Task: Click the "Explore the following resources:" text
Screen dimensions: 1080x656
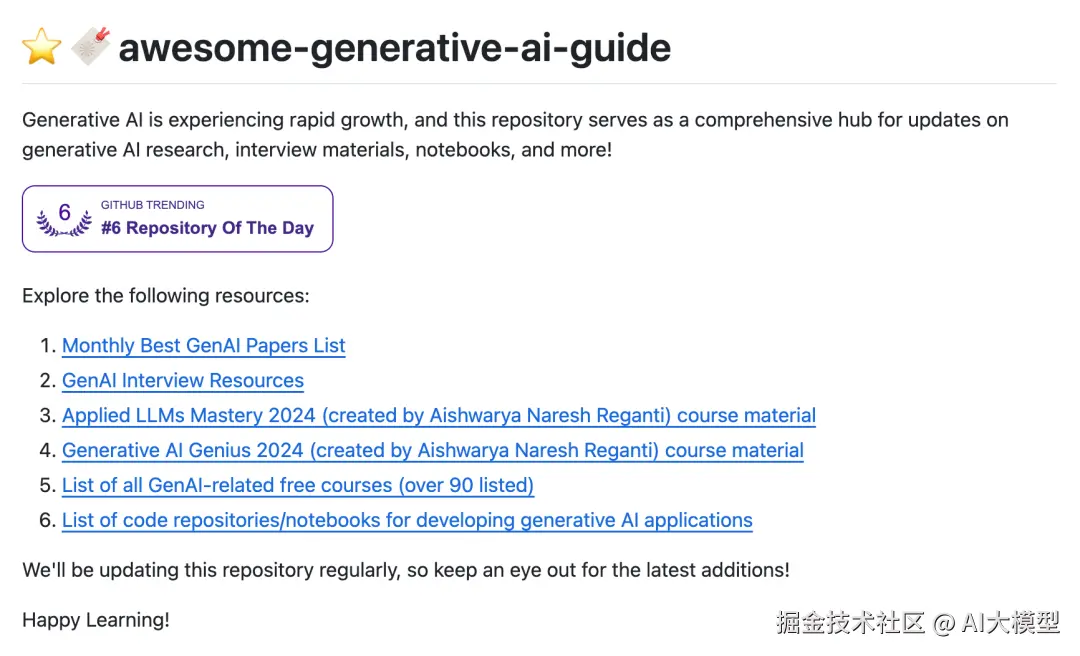Action: pos(166,296)
